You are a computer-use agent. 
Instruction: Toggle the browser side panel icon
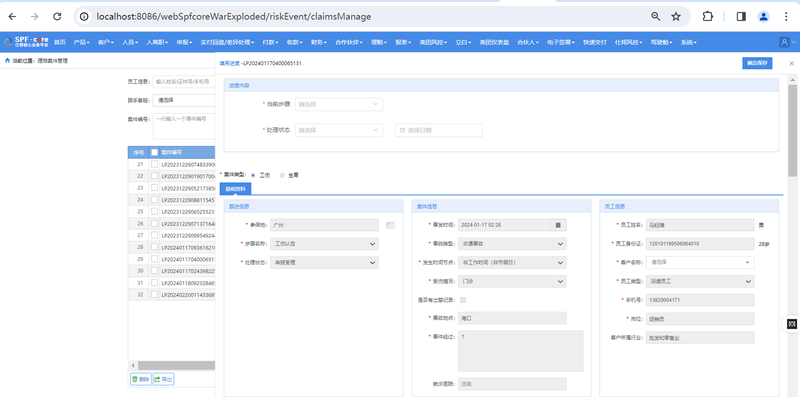[x=741, y=16]
